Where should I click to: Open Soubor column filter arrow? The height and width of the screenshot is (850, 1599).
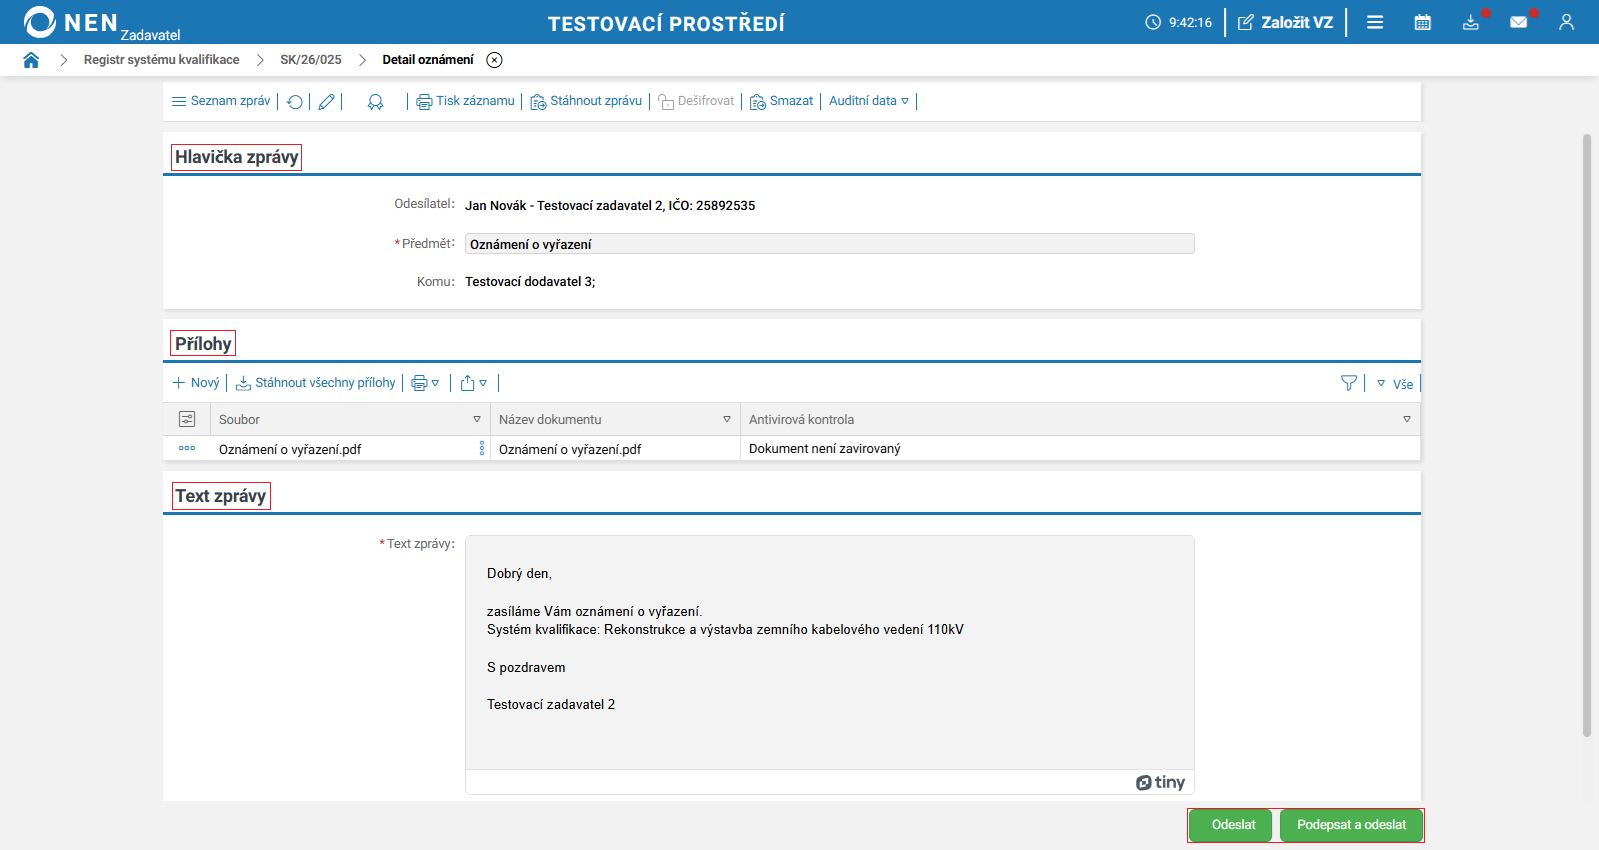(476, 420)
